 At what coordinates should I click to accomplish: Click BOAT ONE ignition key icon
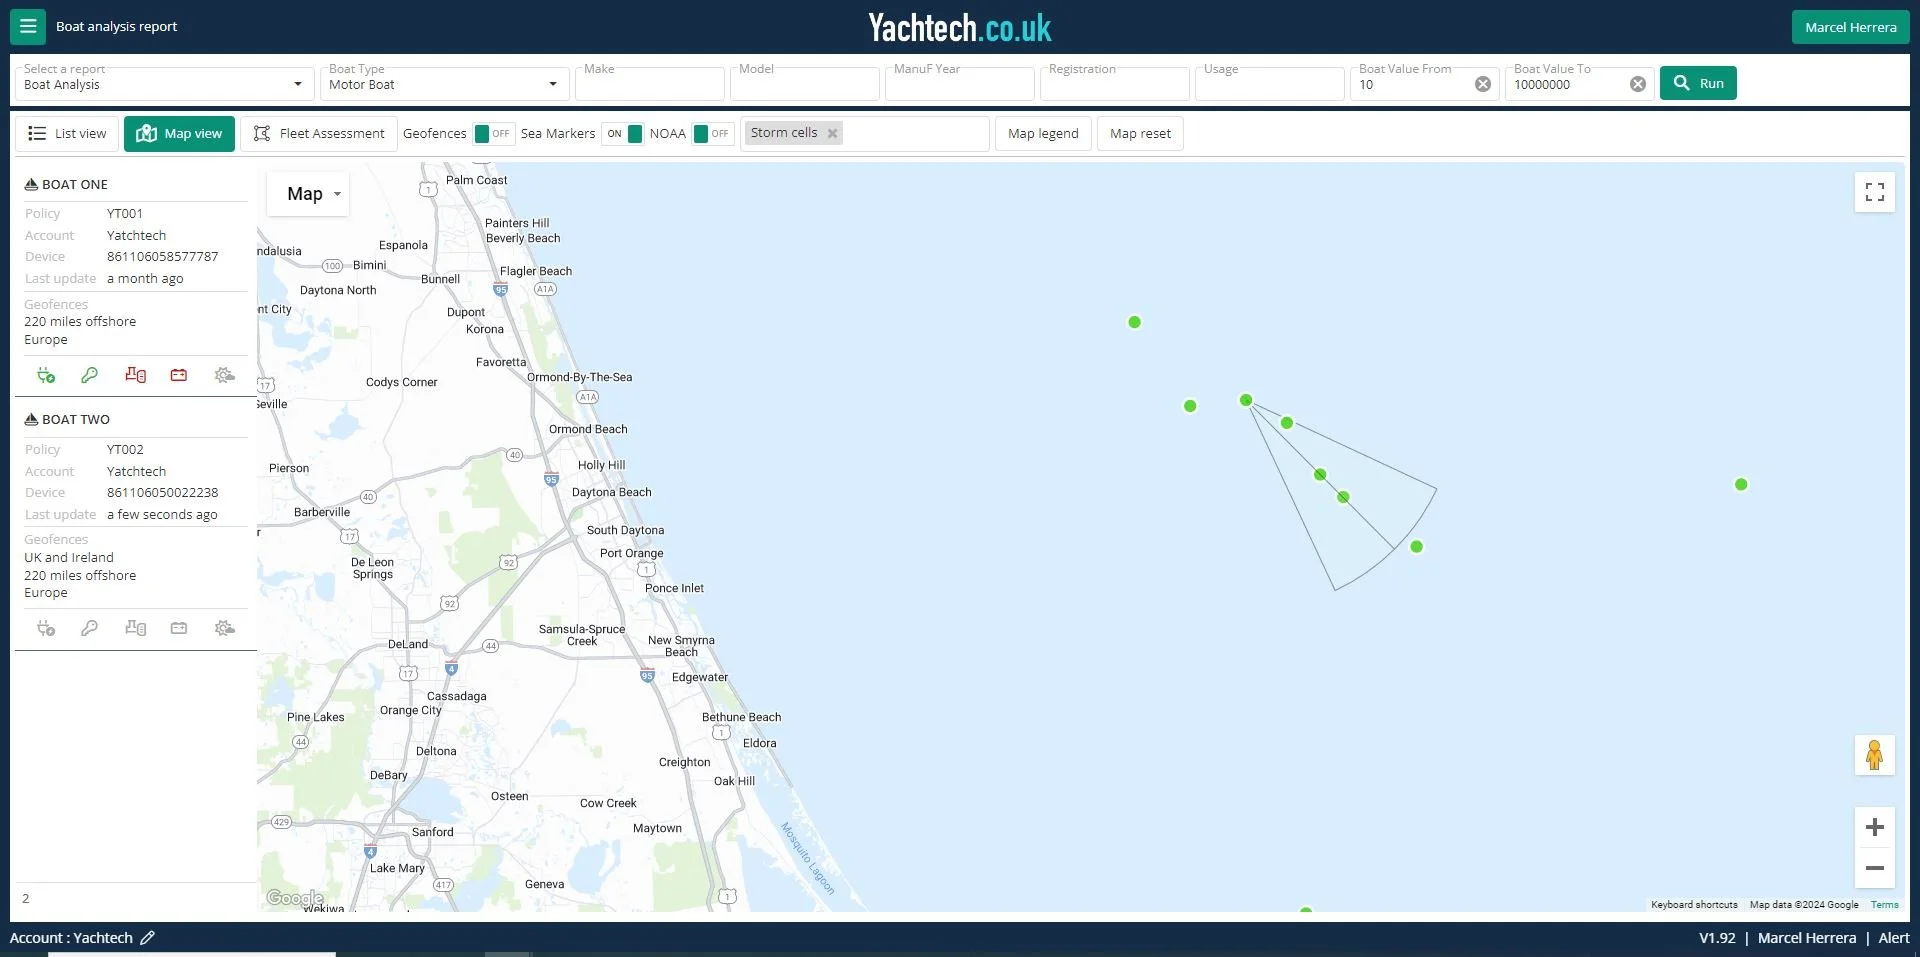(89, 375)
